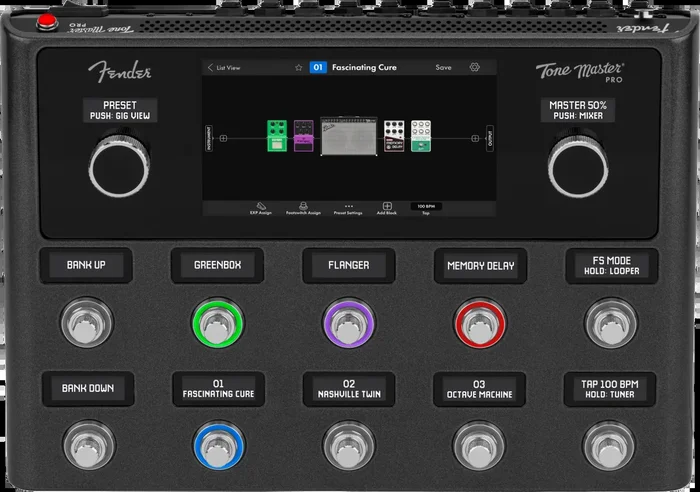Step on the Bank Up footswitch
Image resolution: width=700 pixels, height=492 pixels.
click(87, 323)
